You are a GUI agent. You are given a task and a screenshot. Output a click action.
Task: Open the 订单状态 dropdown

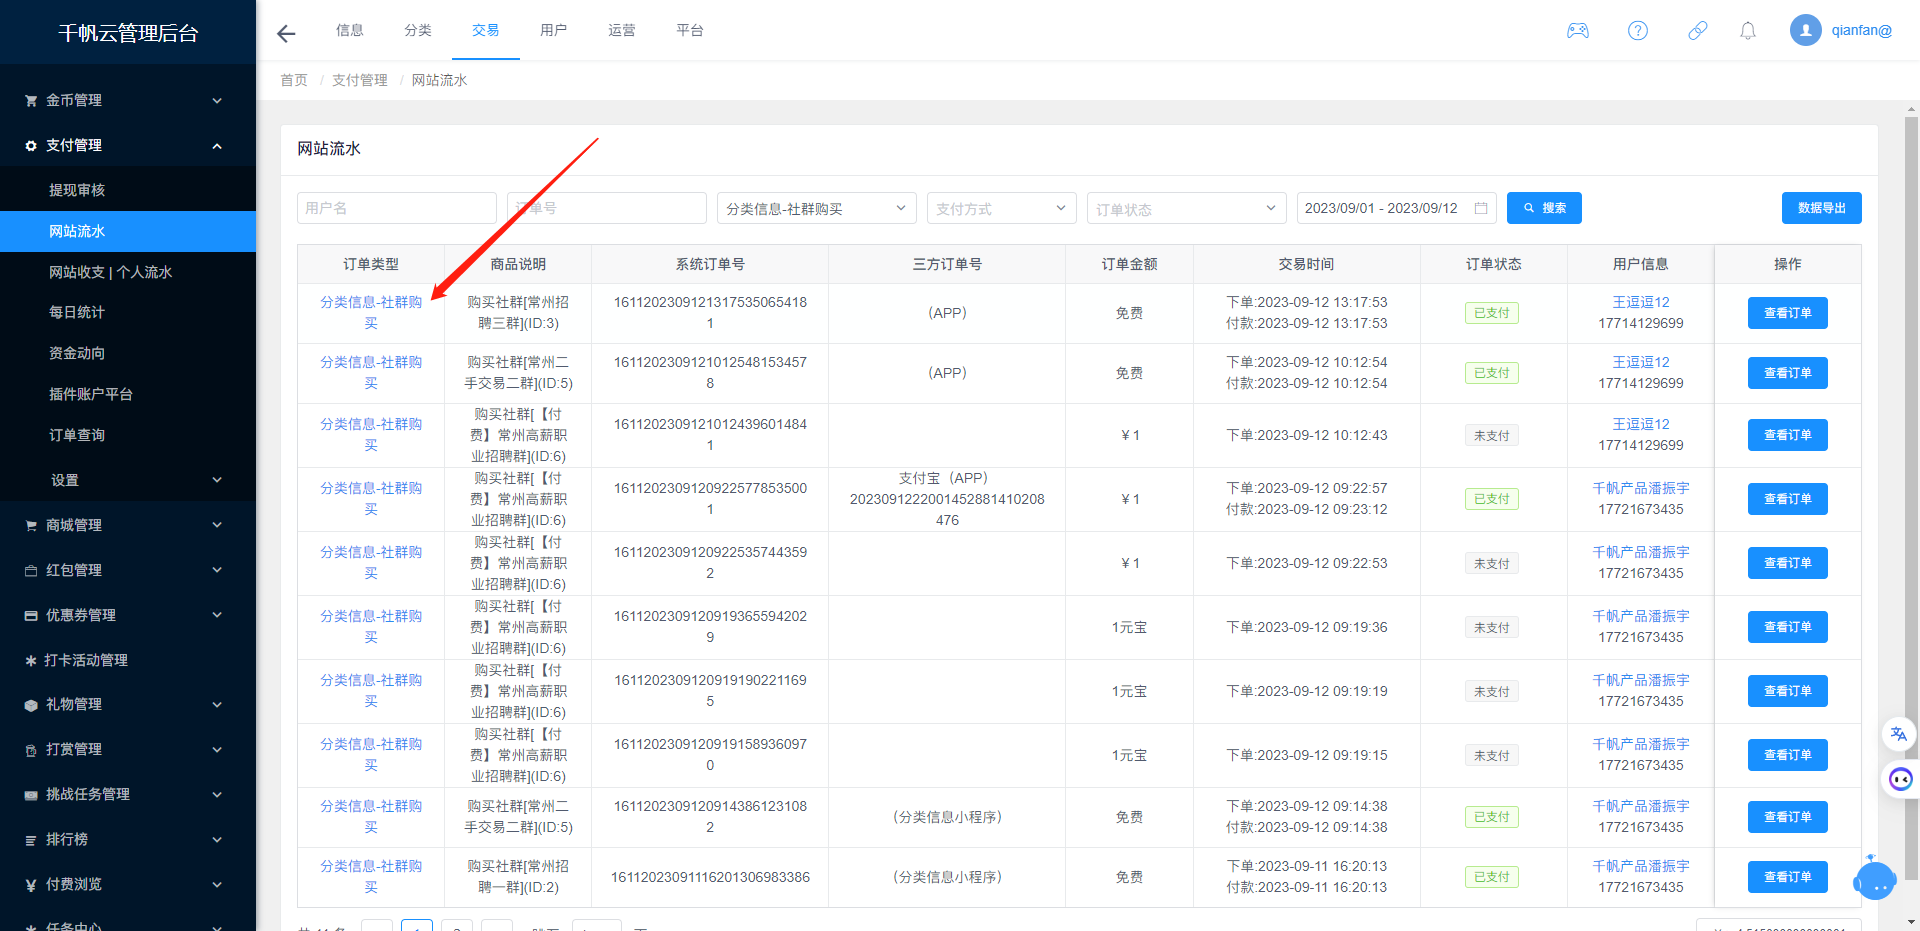click(1187, 208)
